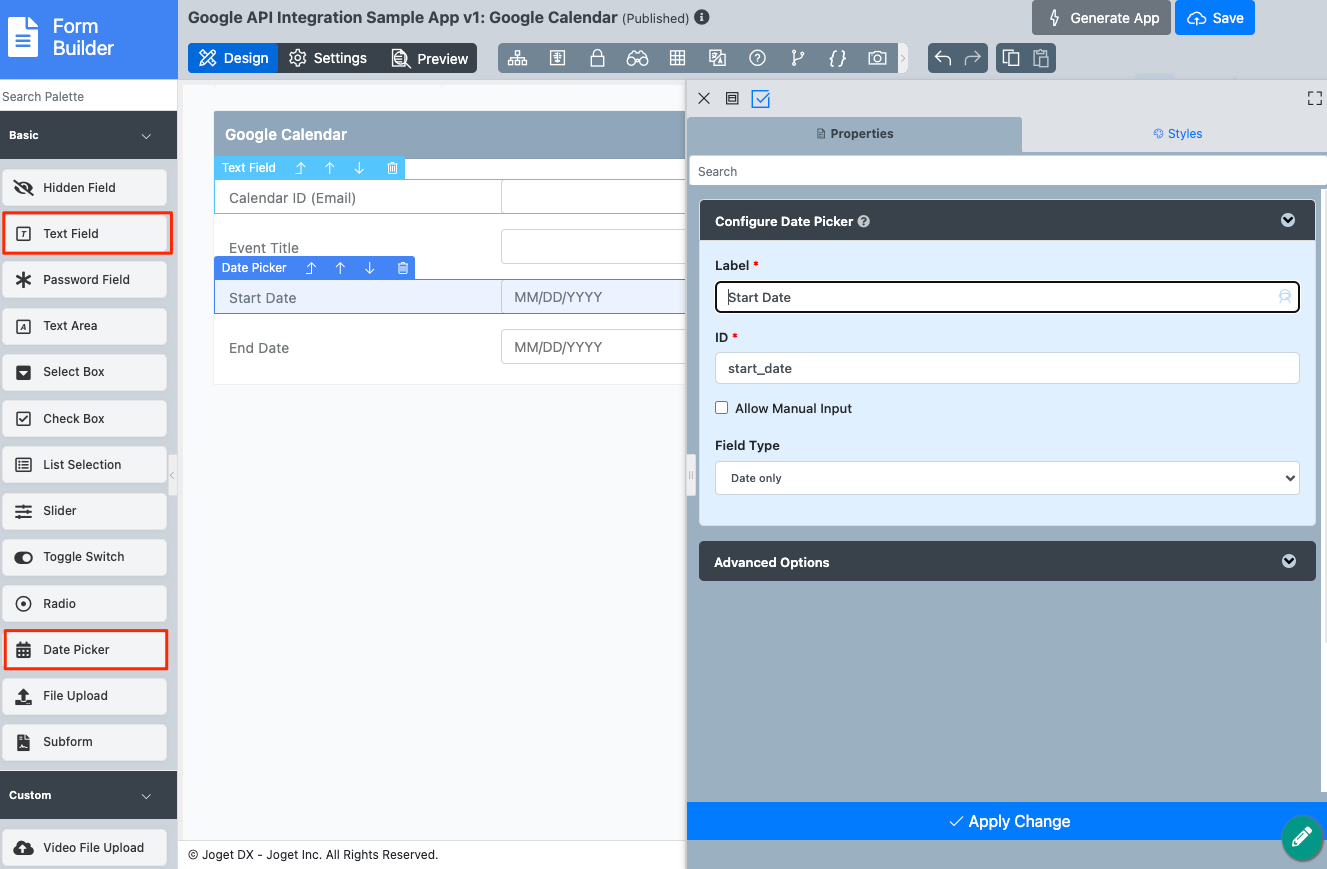Select Subform from the palette
This screenshot has width=1327, height=869.
tap(85, 742)
